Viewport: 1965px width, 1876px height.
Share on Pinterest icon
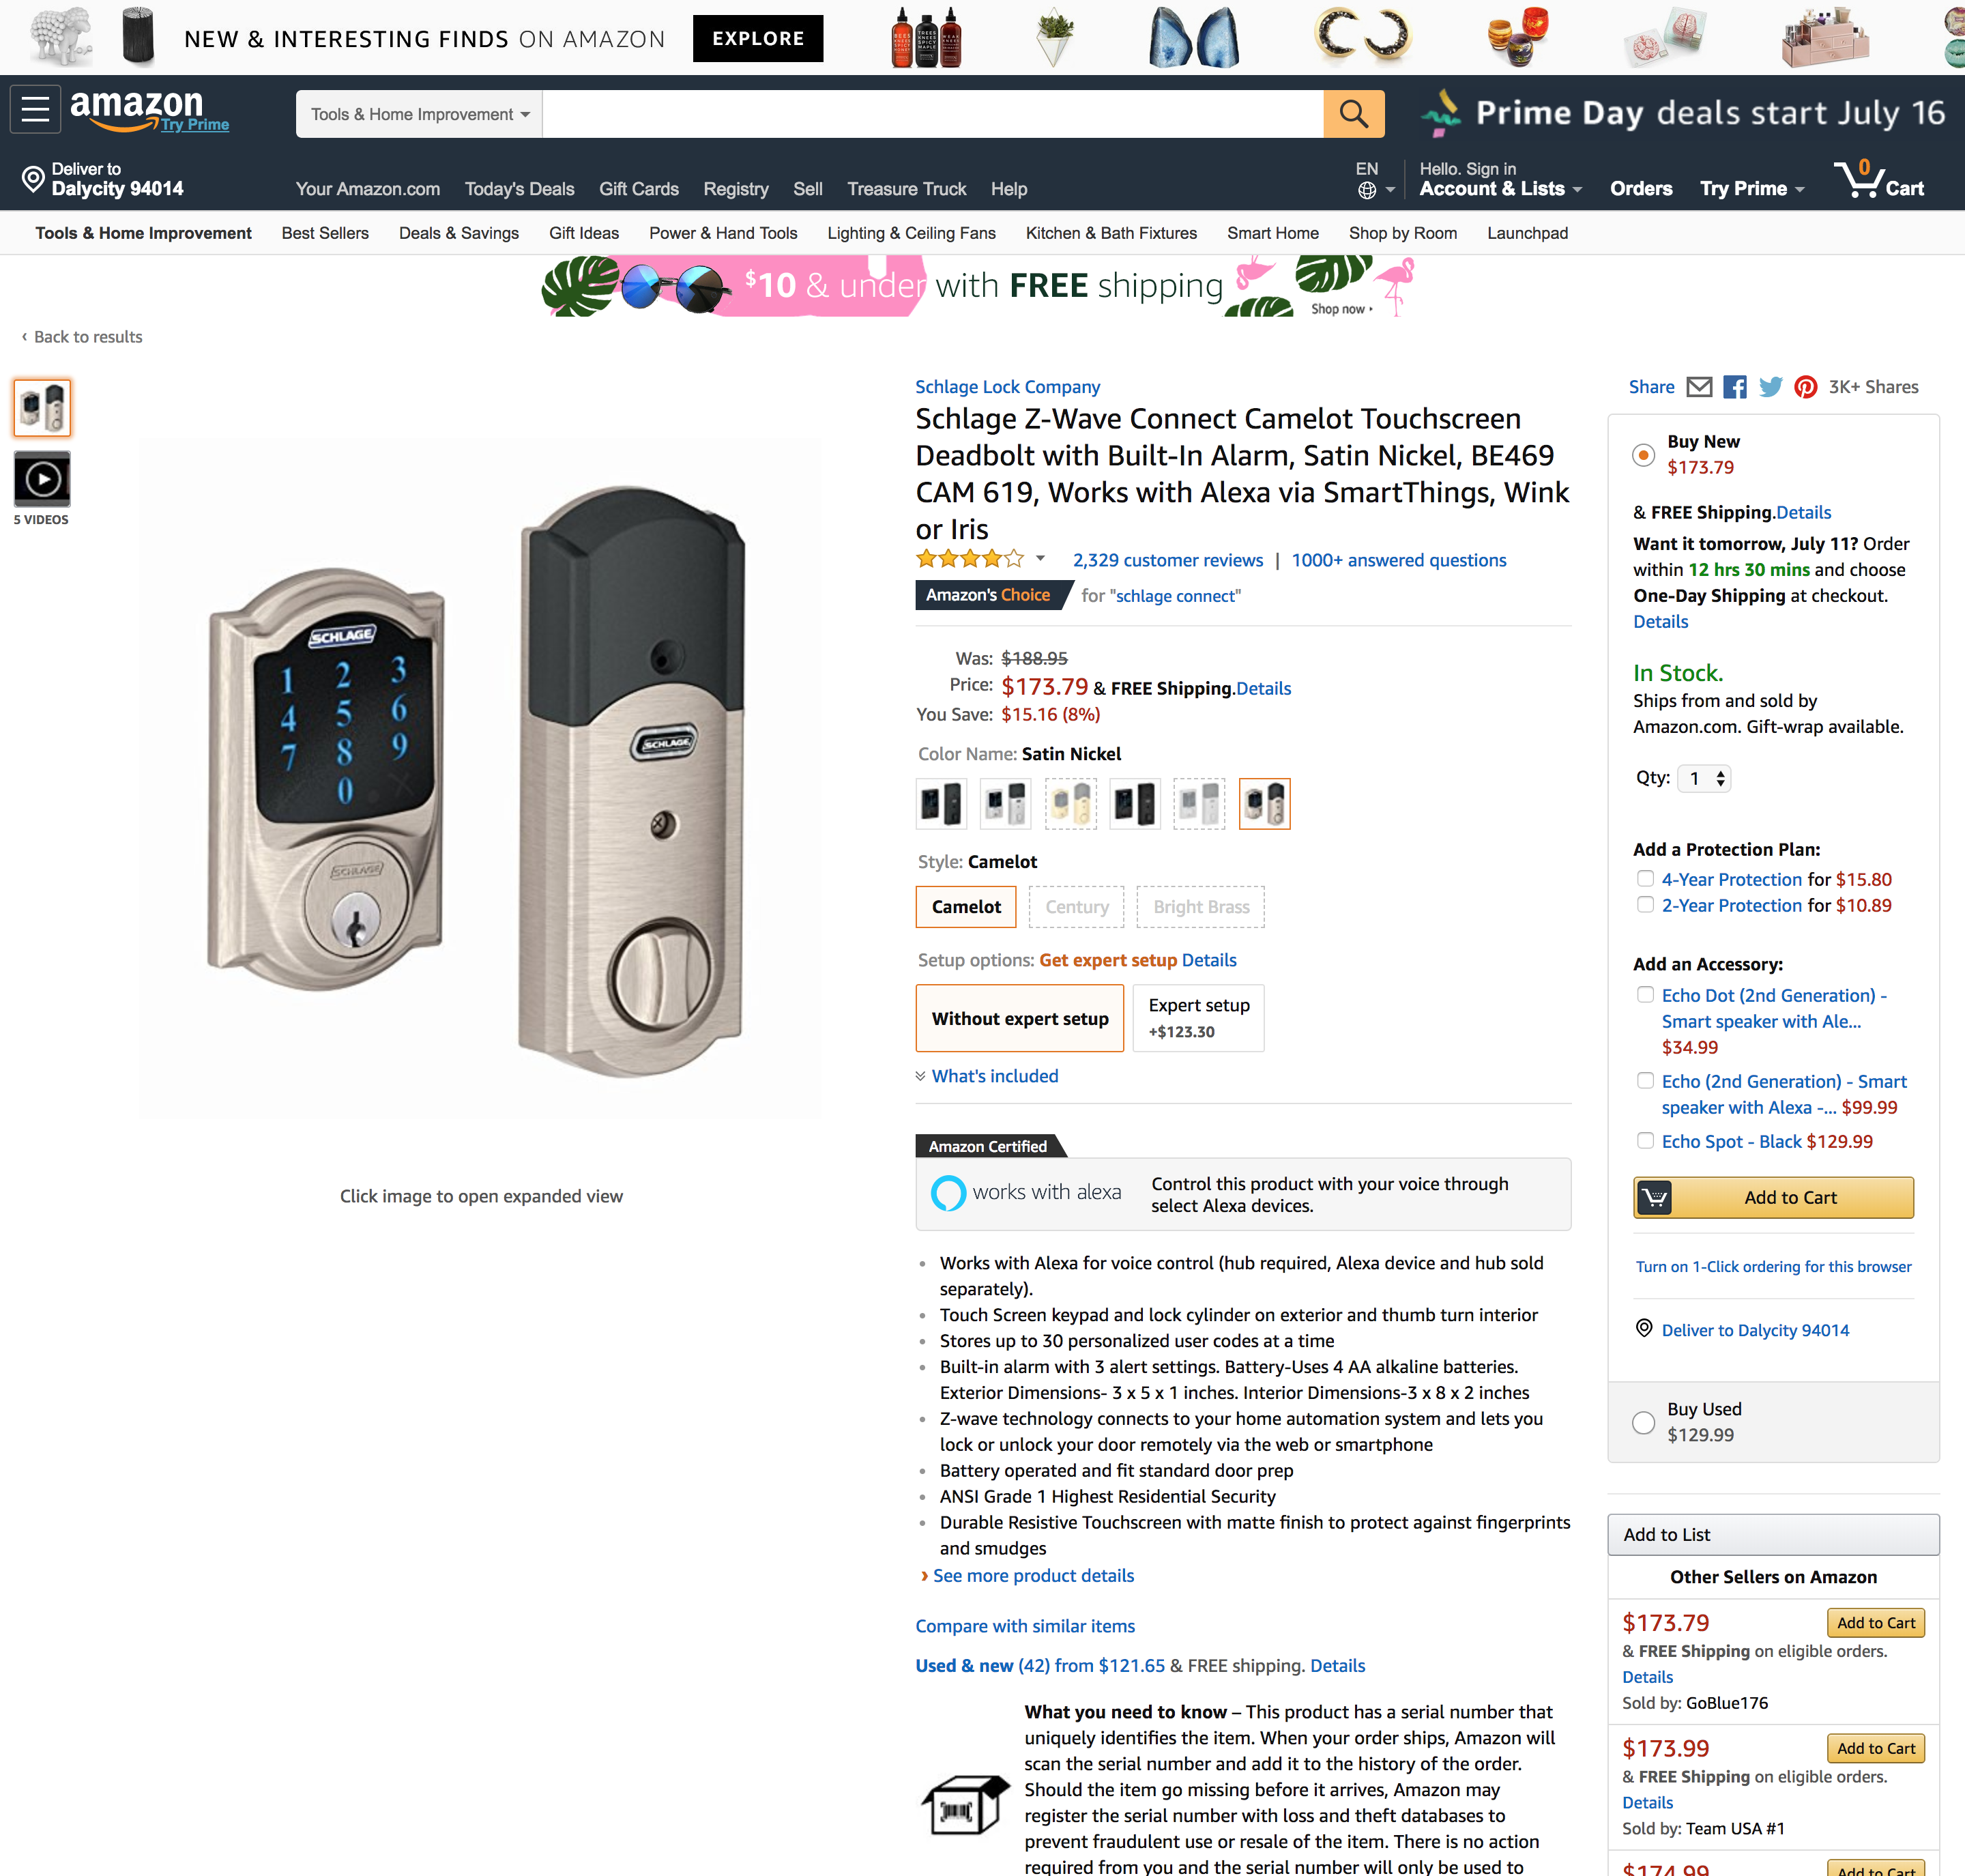[1805, 387]
